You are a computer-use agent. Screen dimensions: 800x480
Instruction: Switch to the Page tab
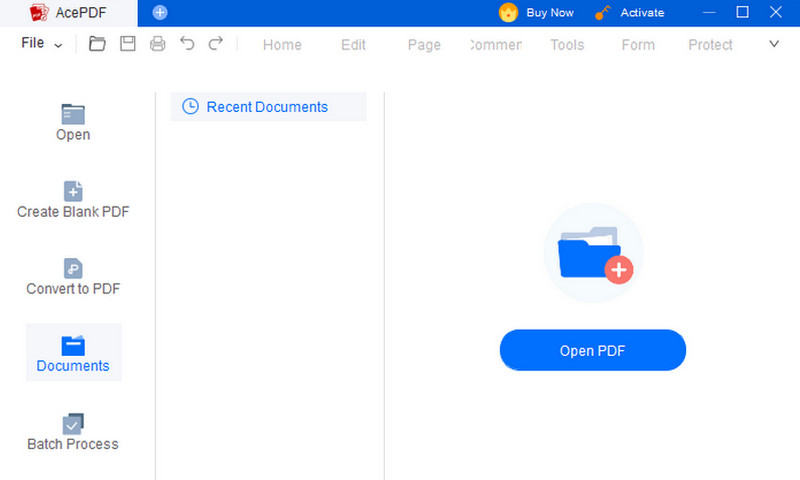pos(424,45)
